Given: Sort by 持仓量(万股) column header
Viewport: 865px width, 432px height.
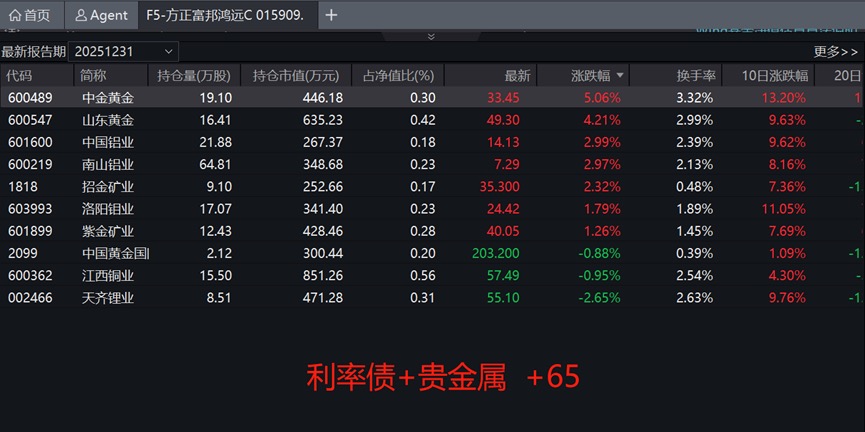Looking at the screenshot, I should pos(194,76).
